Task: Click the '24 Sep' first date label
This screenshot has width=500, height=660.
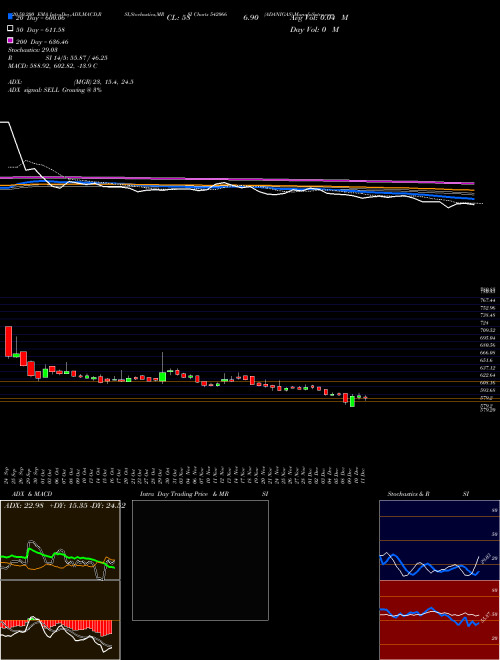Action: 7,475
